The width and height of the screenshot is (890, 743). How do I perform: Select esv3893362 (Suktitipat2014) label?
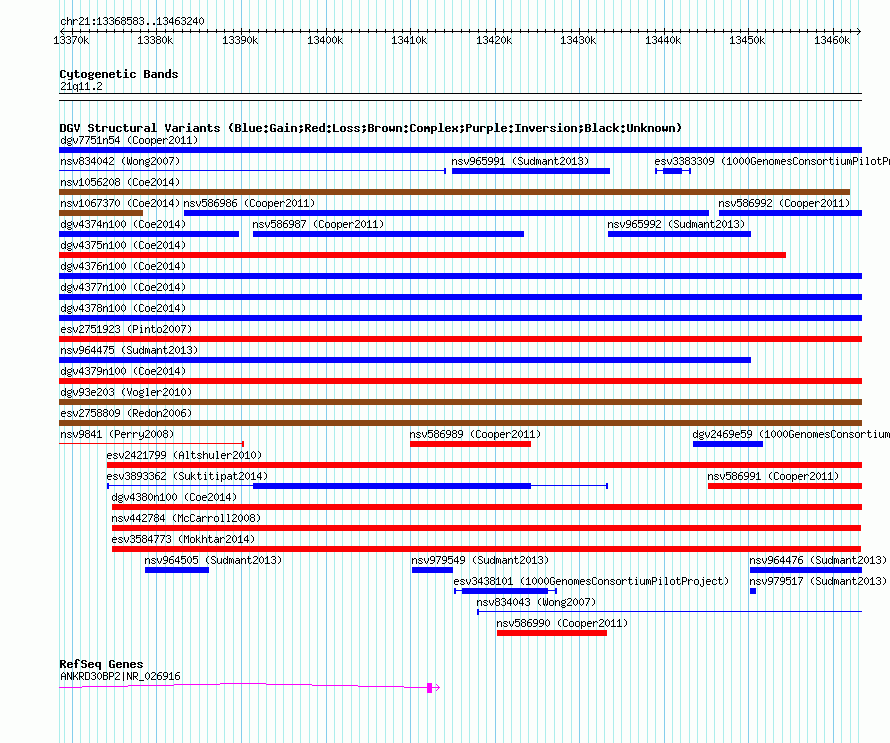187,476
